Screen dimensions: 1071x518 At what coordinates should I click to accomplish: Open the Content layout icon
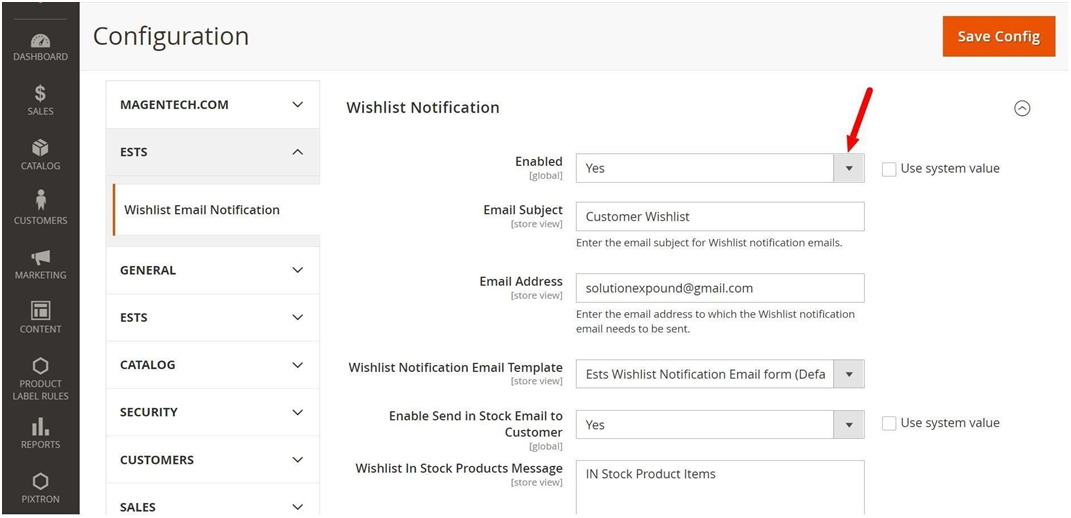click(40, 311)
